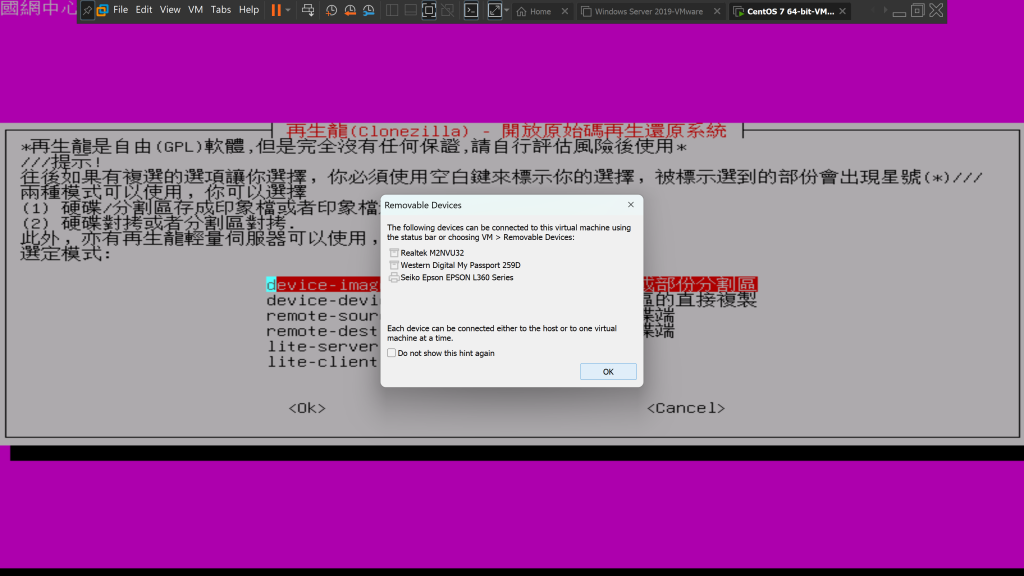Switch to the Home tab
The width and height of the screenshot is (1024, 576).
[540, 12]
